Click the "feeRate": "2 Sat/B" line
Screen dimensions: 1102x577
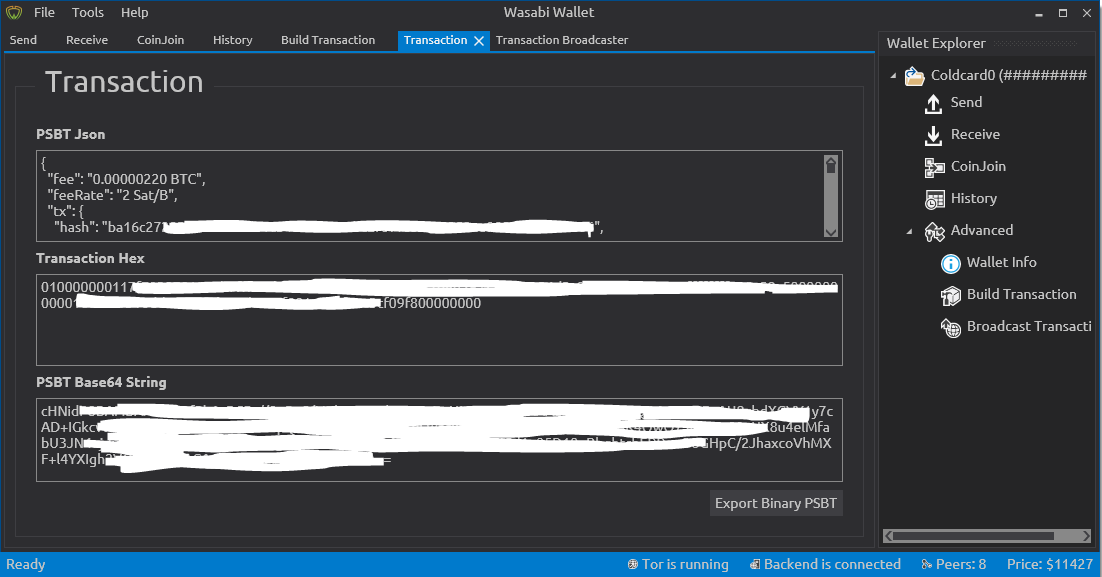tap(112, 195)
